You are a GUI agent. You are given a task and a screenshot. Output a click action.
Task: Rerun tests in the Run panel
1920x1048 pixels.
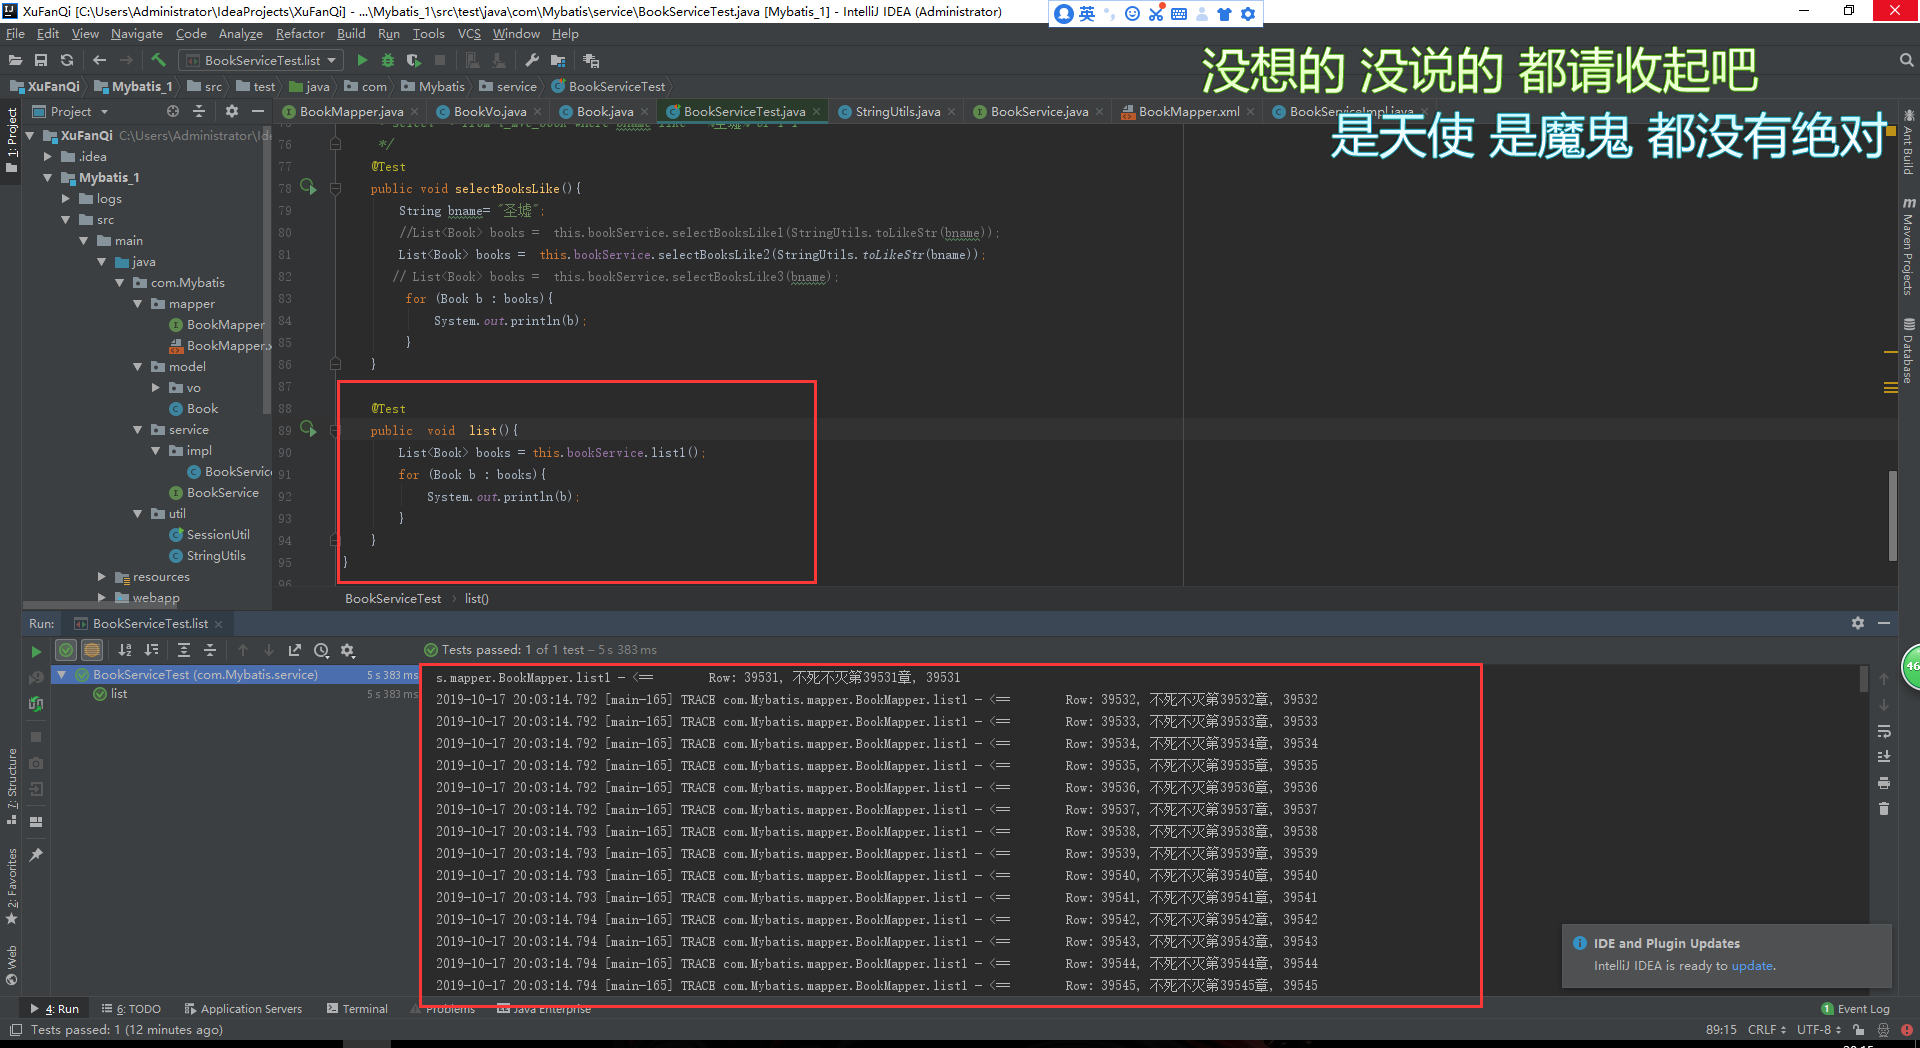point(36,651)
